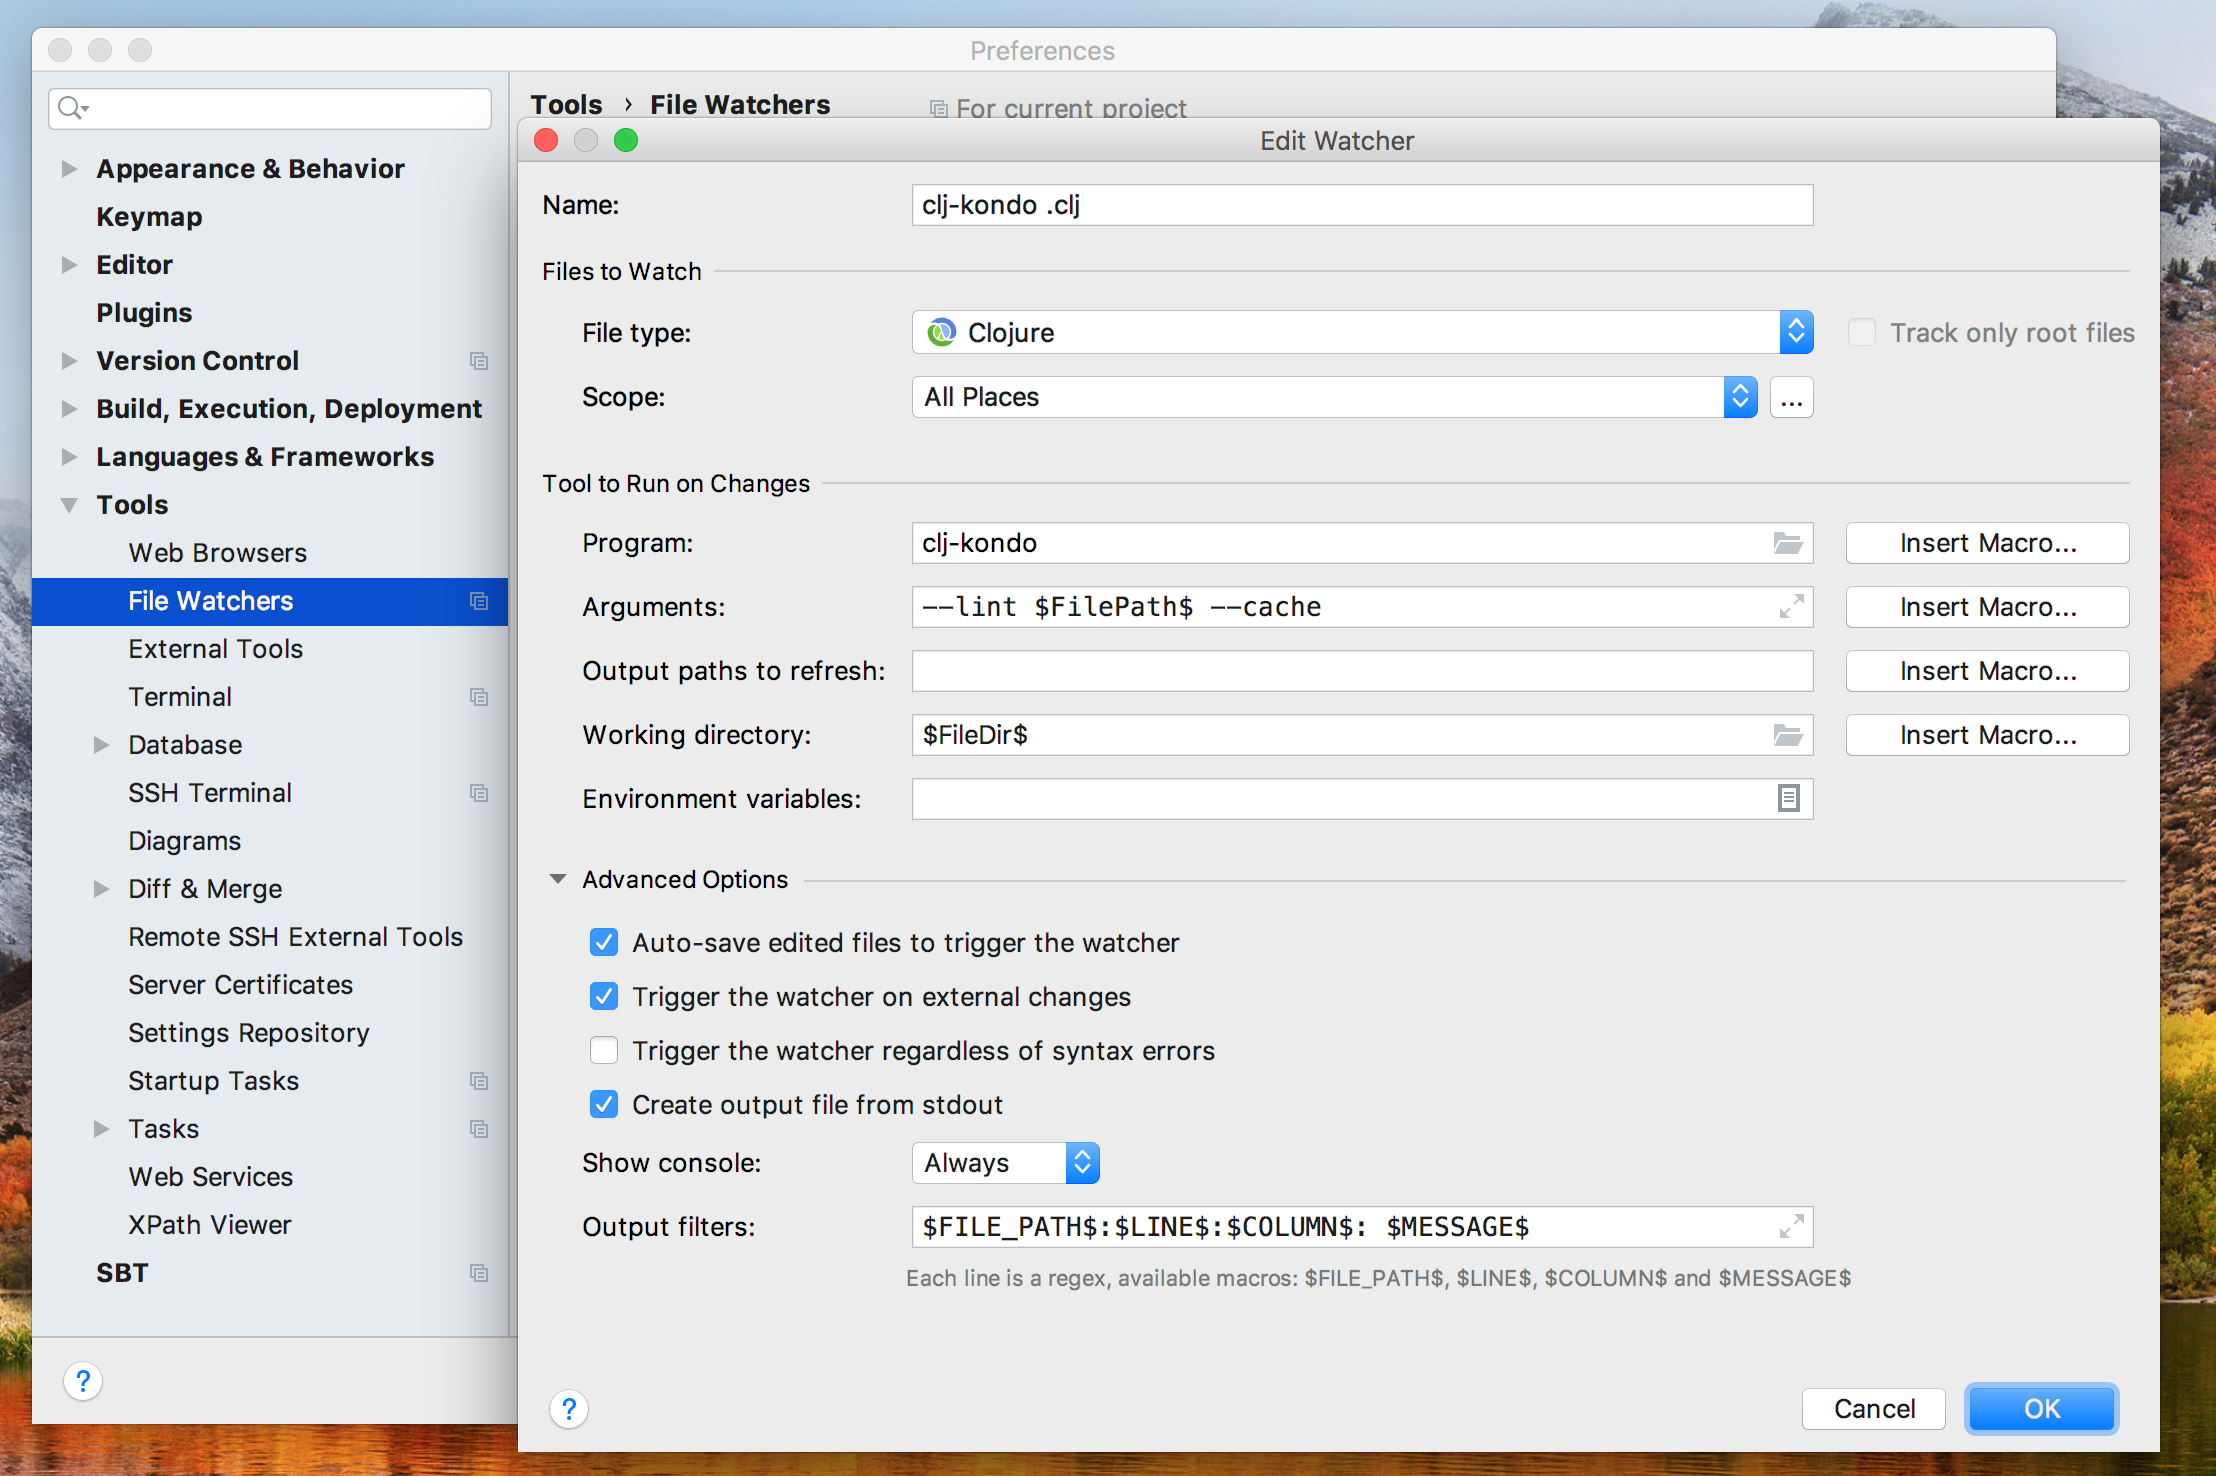
Task: Collapse the Advanced Options section
Action: pyautogui.click(x=558, y=879)
